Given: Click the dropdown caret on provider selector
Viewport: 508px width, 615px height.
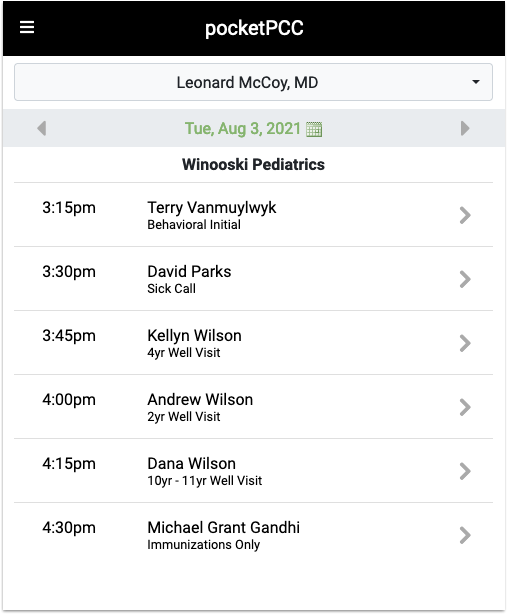Looking at the screenshot, I should point(476,82).
